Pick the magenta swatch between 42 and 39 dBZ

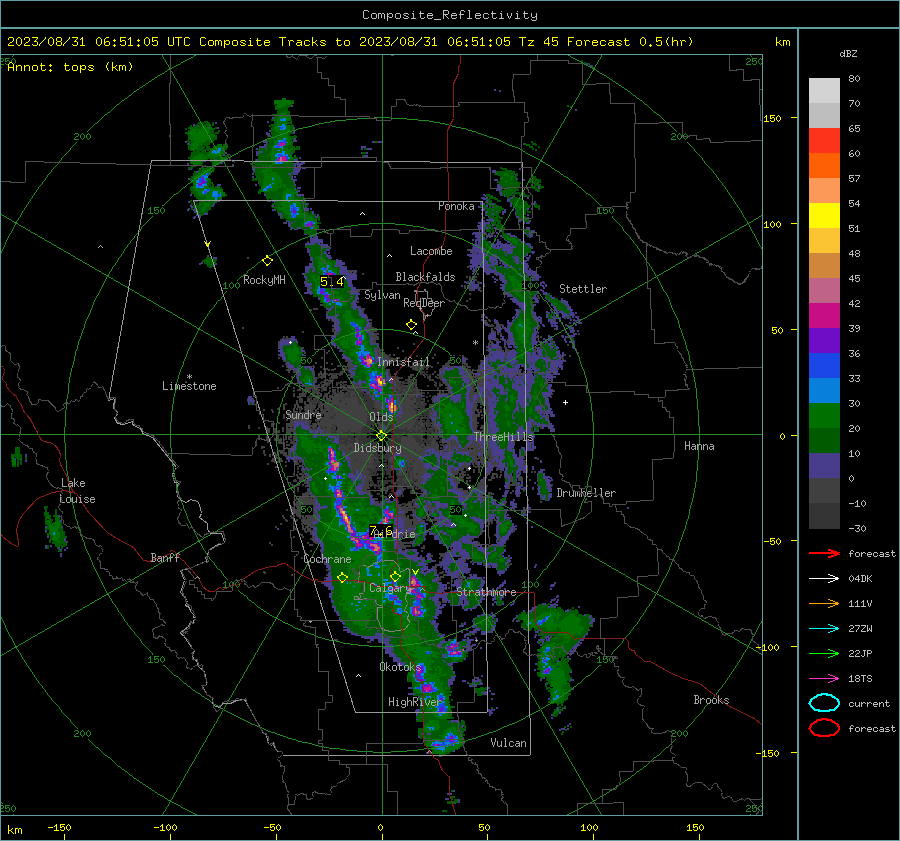824,316
